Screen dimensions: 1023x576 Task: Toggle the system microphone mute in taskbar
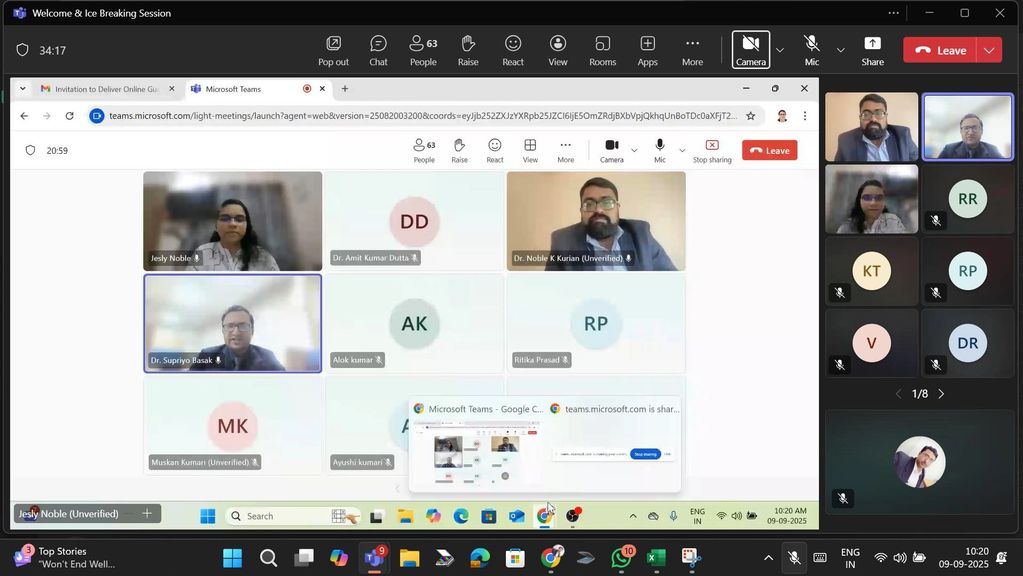[794, 558]
